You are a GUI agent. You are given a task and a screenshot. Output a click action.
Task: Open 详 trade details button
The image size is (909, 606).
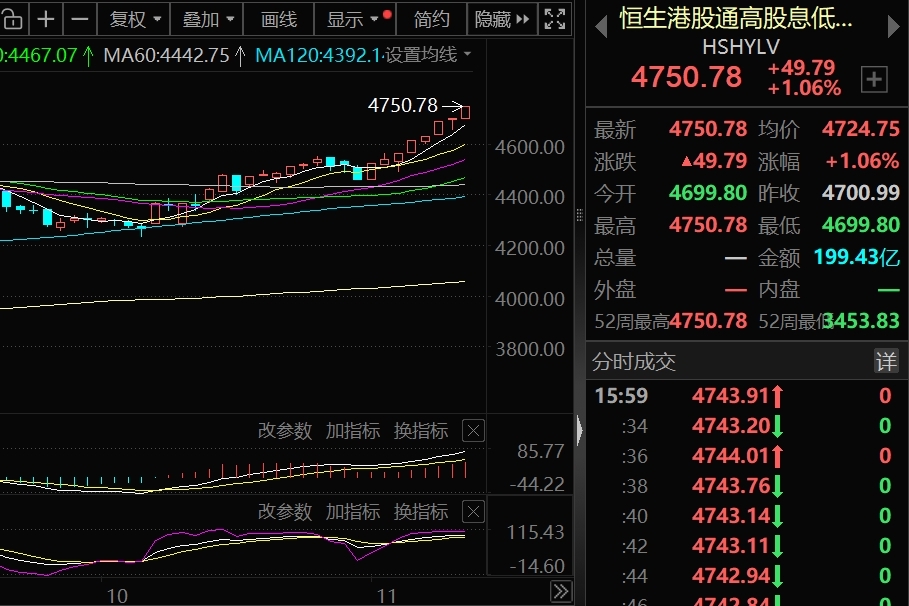point(886,361)
